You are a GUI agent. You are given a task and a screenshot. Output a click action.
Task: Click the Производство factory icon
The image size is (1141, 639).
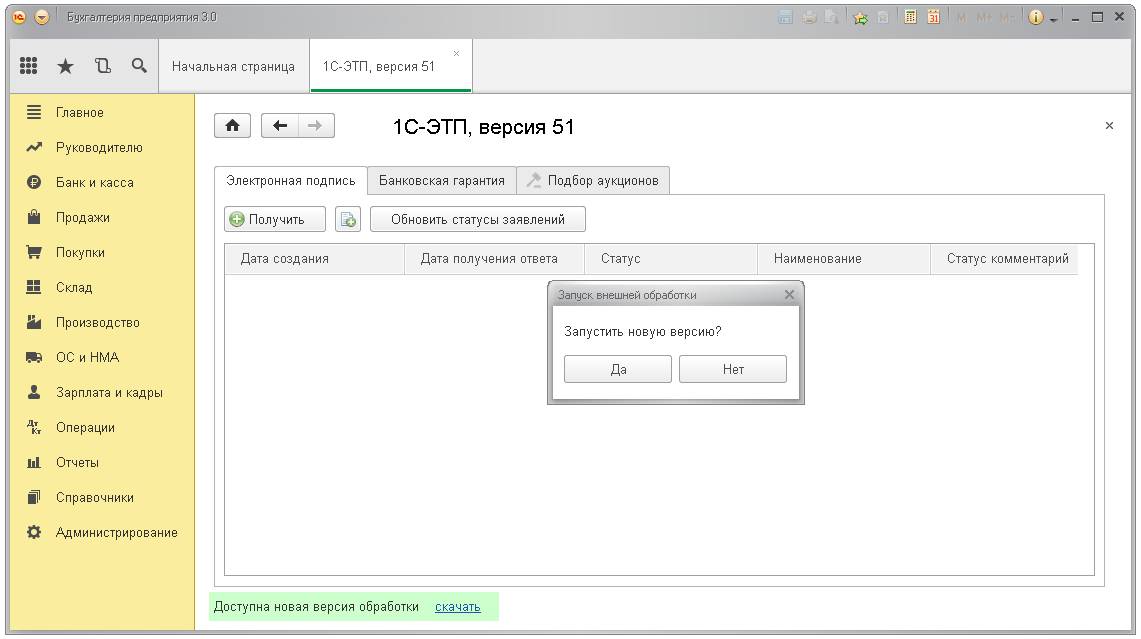coord(33,322)
